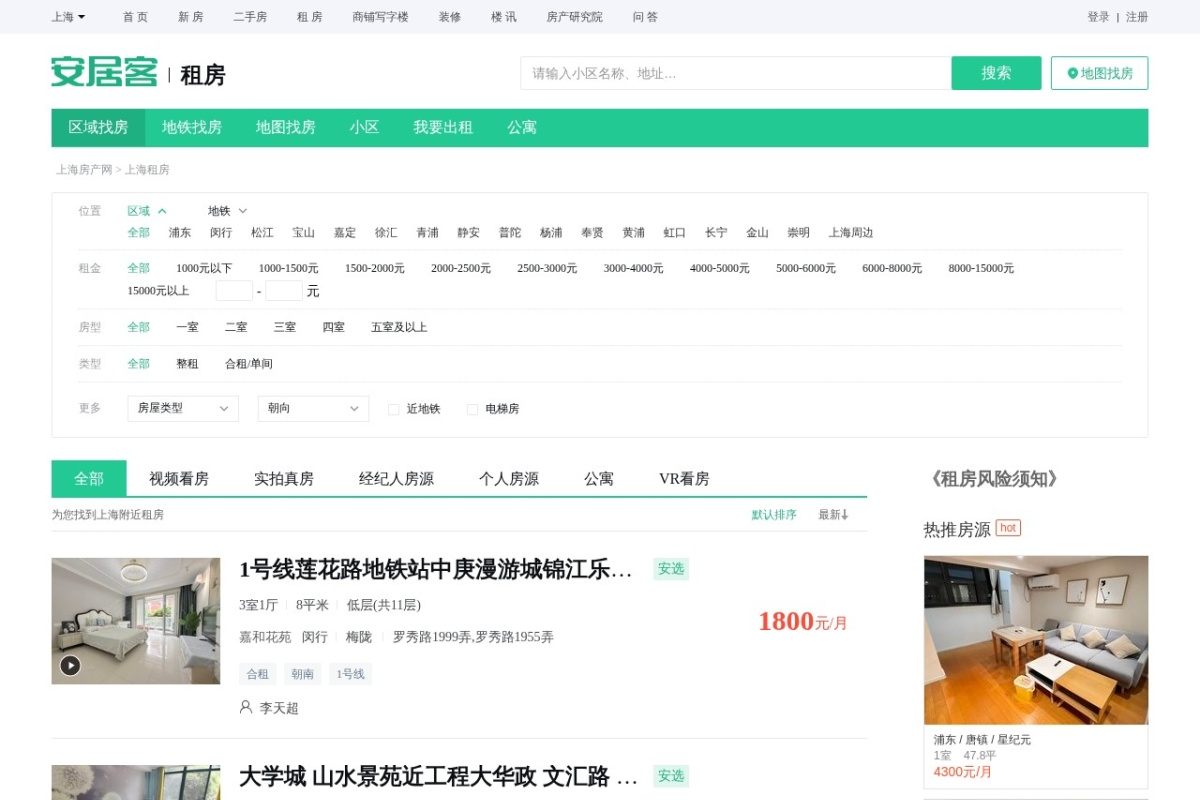1200x800 pixels.
Task: Click the 1号线 tag on first listing
Action: [350, 674]
